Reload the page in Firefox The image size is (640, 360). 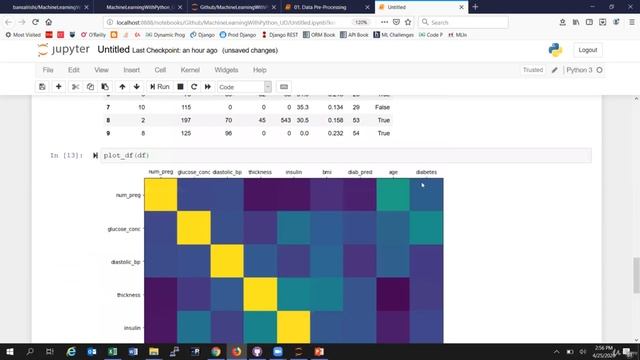pyautogui.click(x=36, y=22)
